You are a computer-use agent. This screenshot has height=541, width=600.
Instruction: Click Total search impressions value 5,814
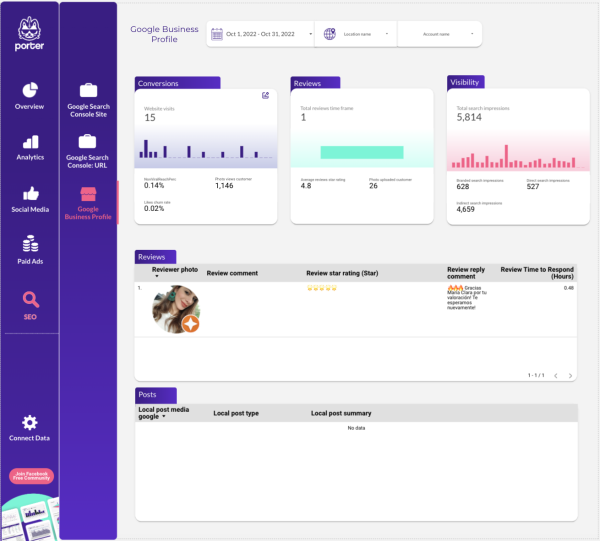(x=469, y=117)
